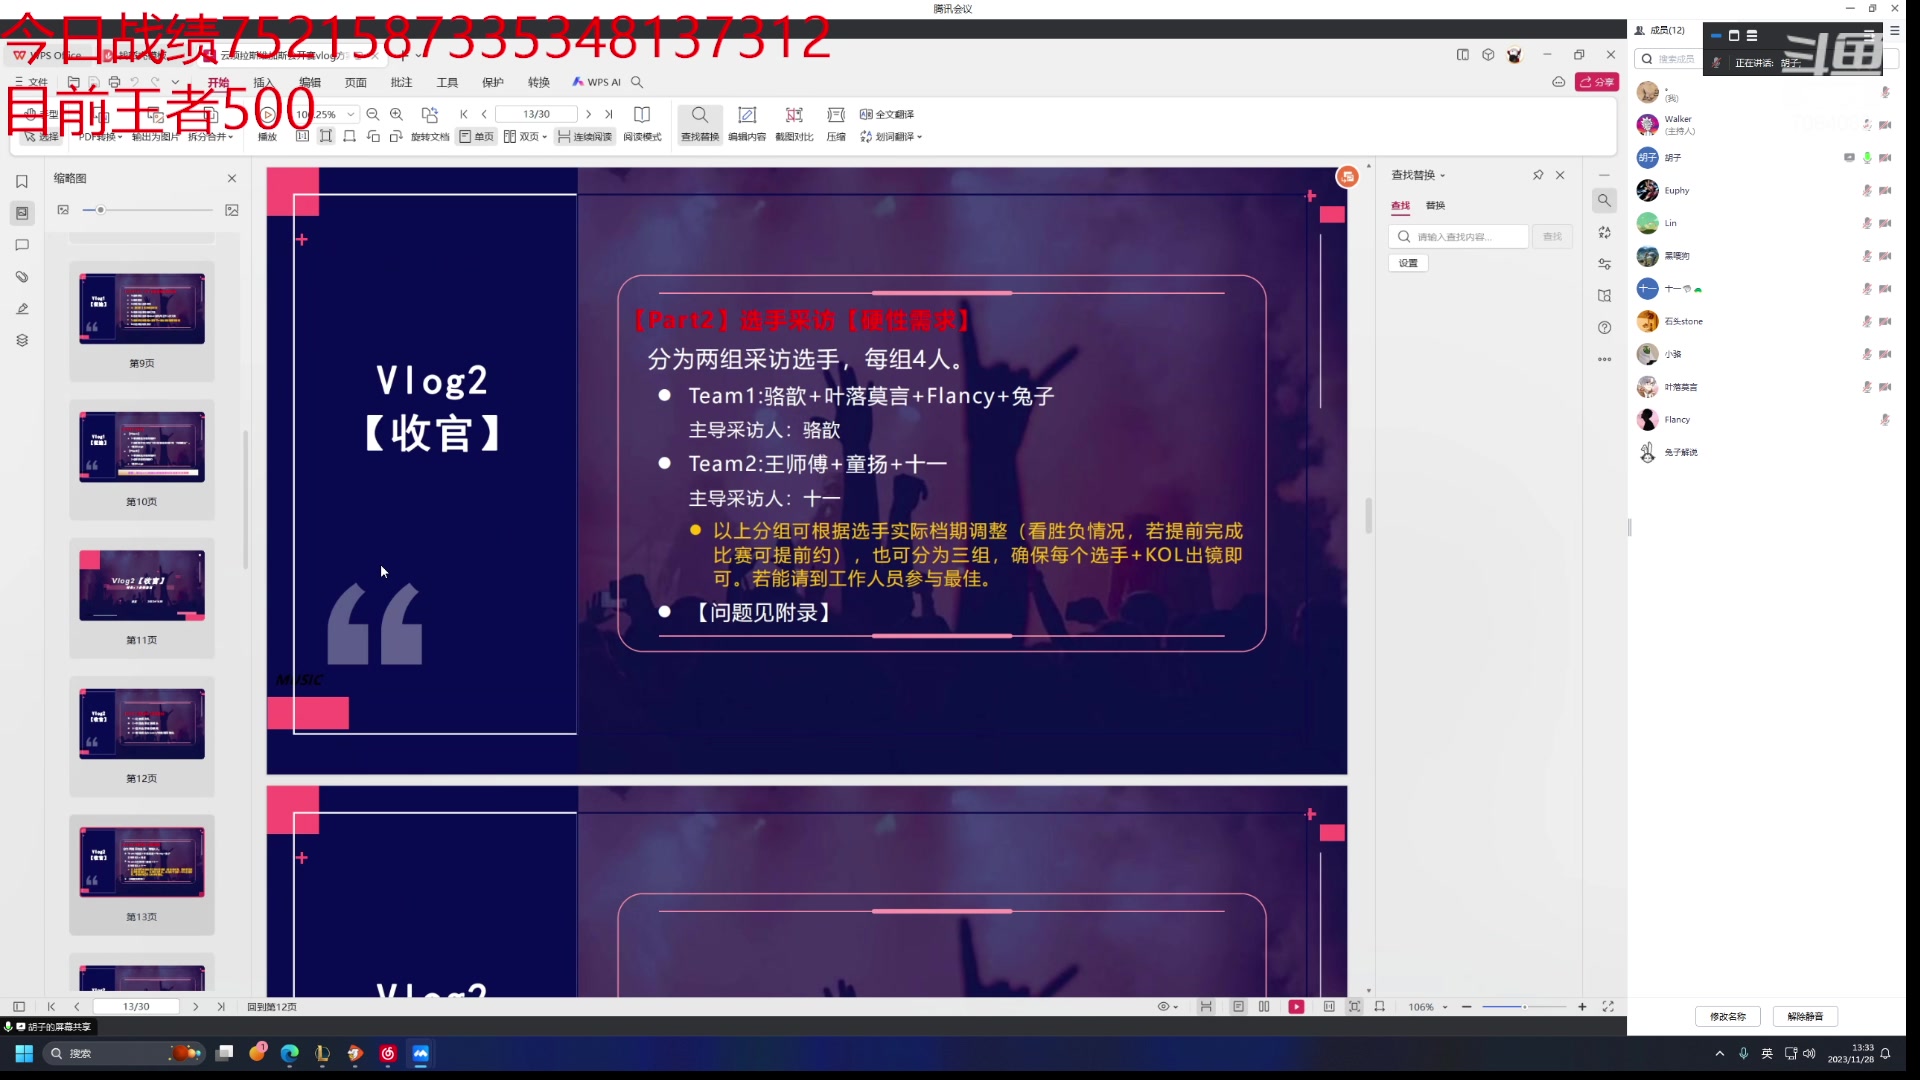
Task: Click the member search box (搜索成员)
Action: 1669,59
